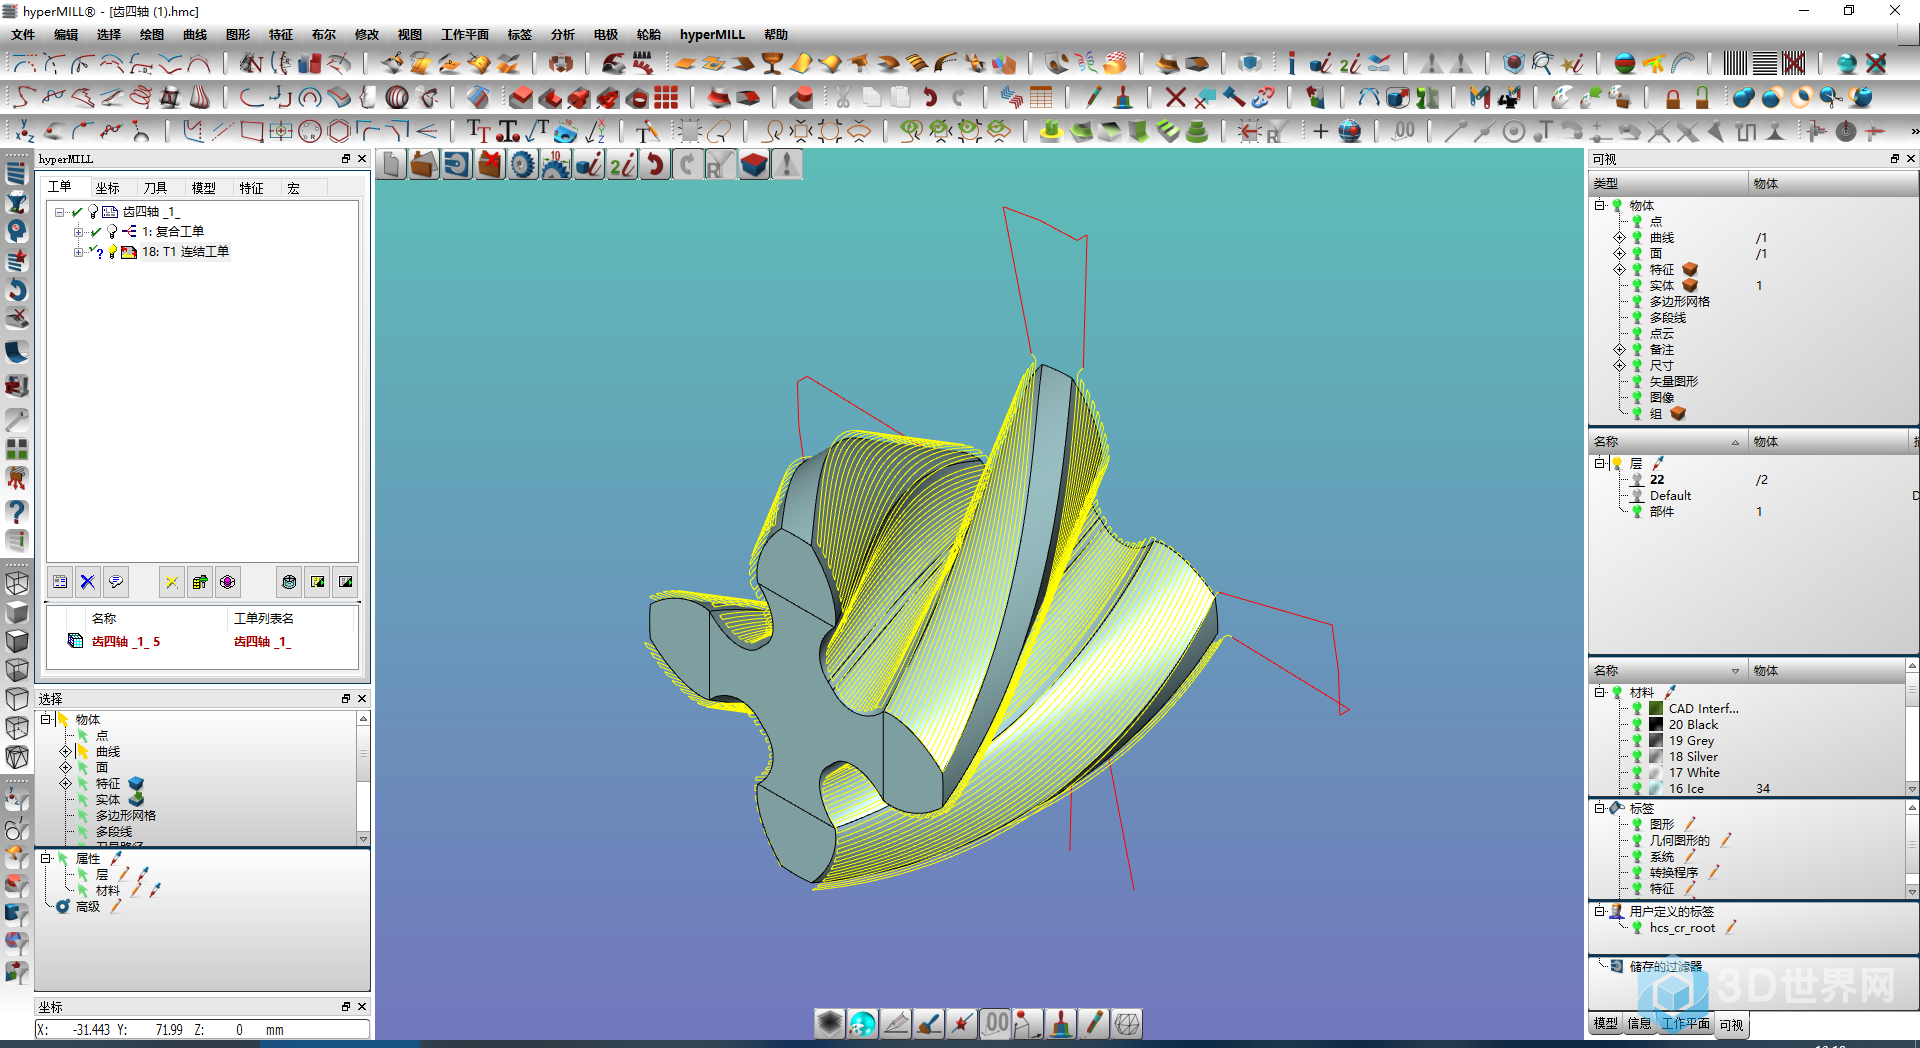Toggle visibility bulb for 部件 layer

point(1637,511)
